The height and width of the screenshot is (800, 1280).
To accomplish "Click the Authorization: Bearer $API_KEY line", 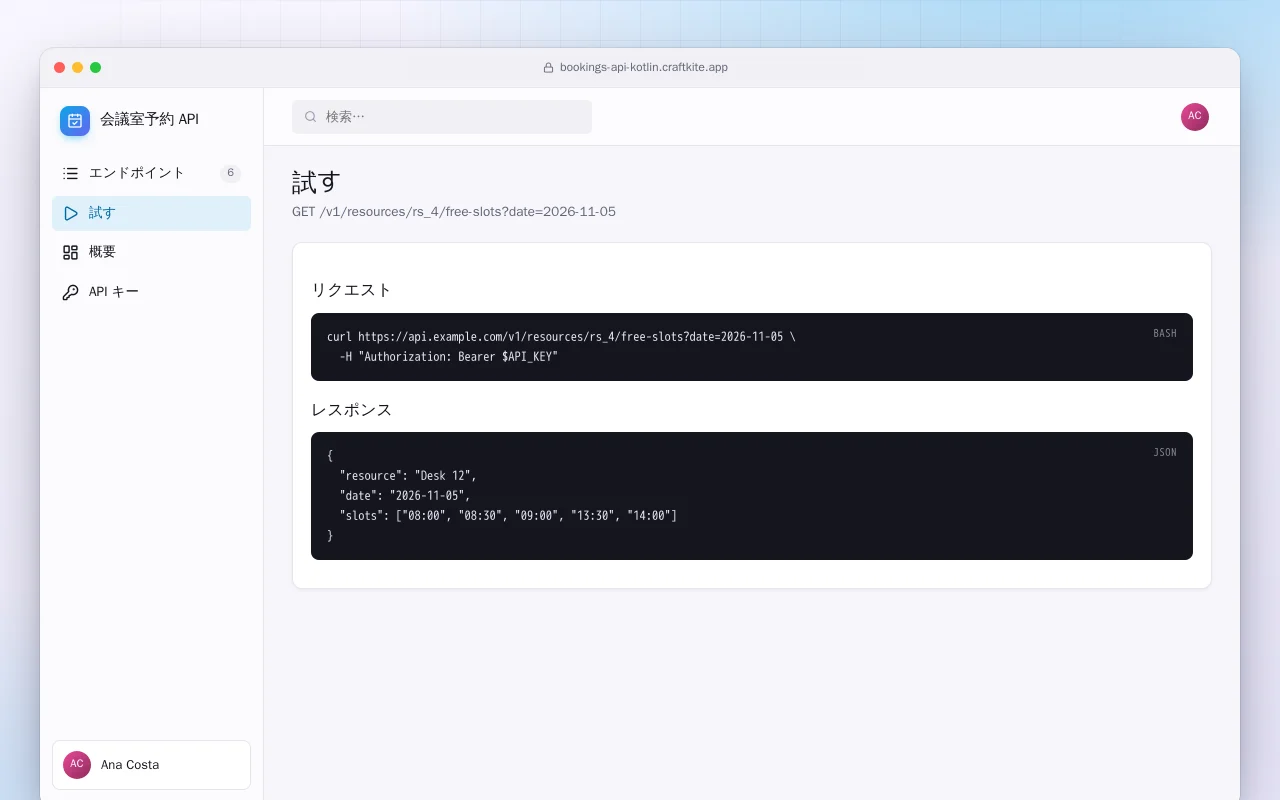I will (449, 357).
